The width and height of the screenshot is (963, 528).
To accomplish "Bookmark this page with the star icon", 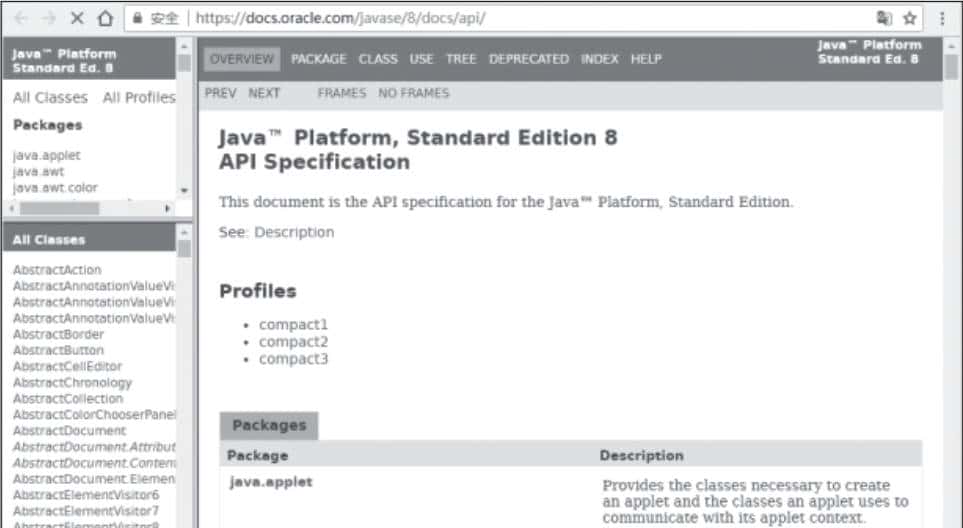I will click(910, 18).
